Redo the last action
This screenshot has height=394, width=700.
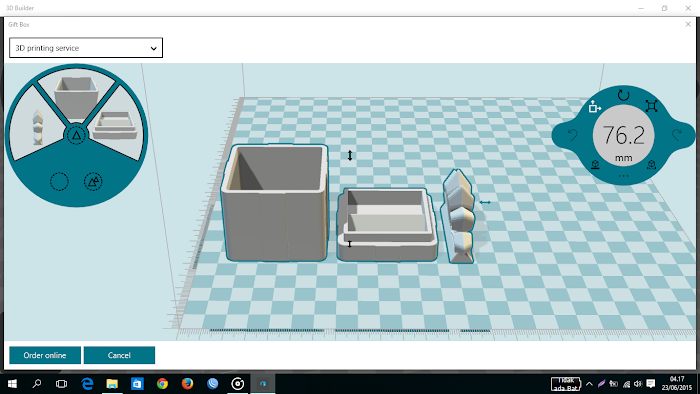point(677,134)
